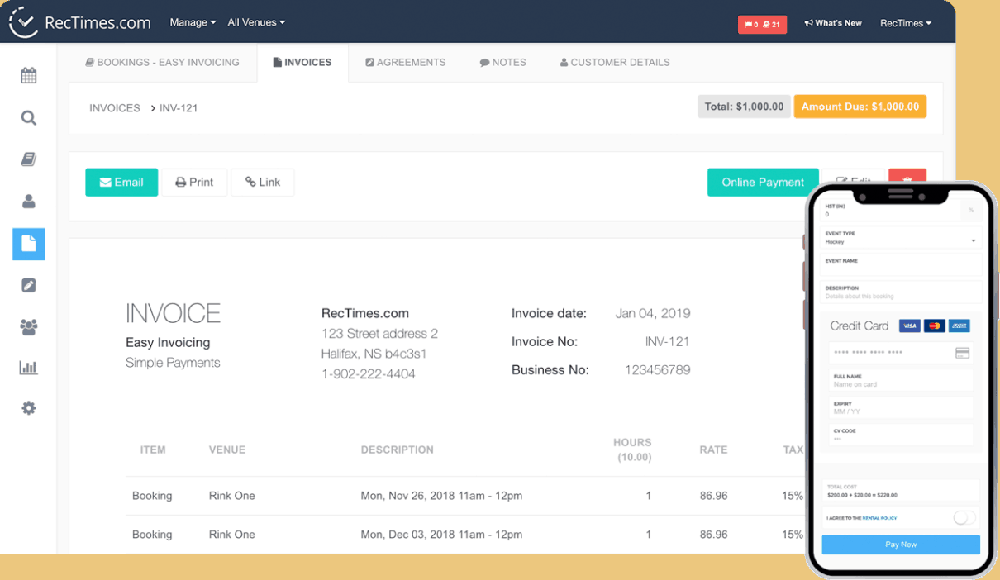Open settings with the gear icon
Screen dimensions: 1000x580
tap(28, 408)
